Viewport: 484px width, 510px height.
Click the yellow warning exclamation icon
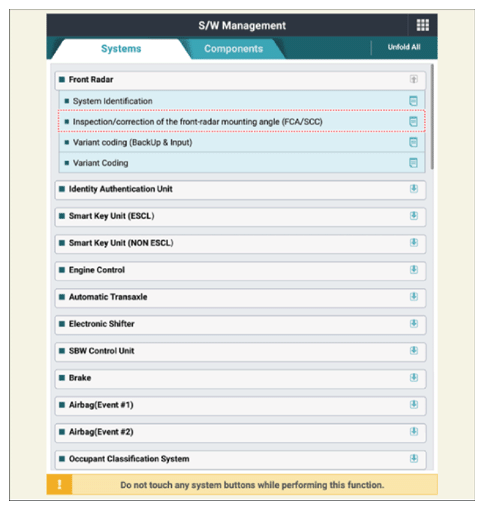[59, 484]
